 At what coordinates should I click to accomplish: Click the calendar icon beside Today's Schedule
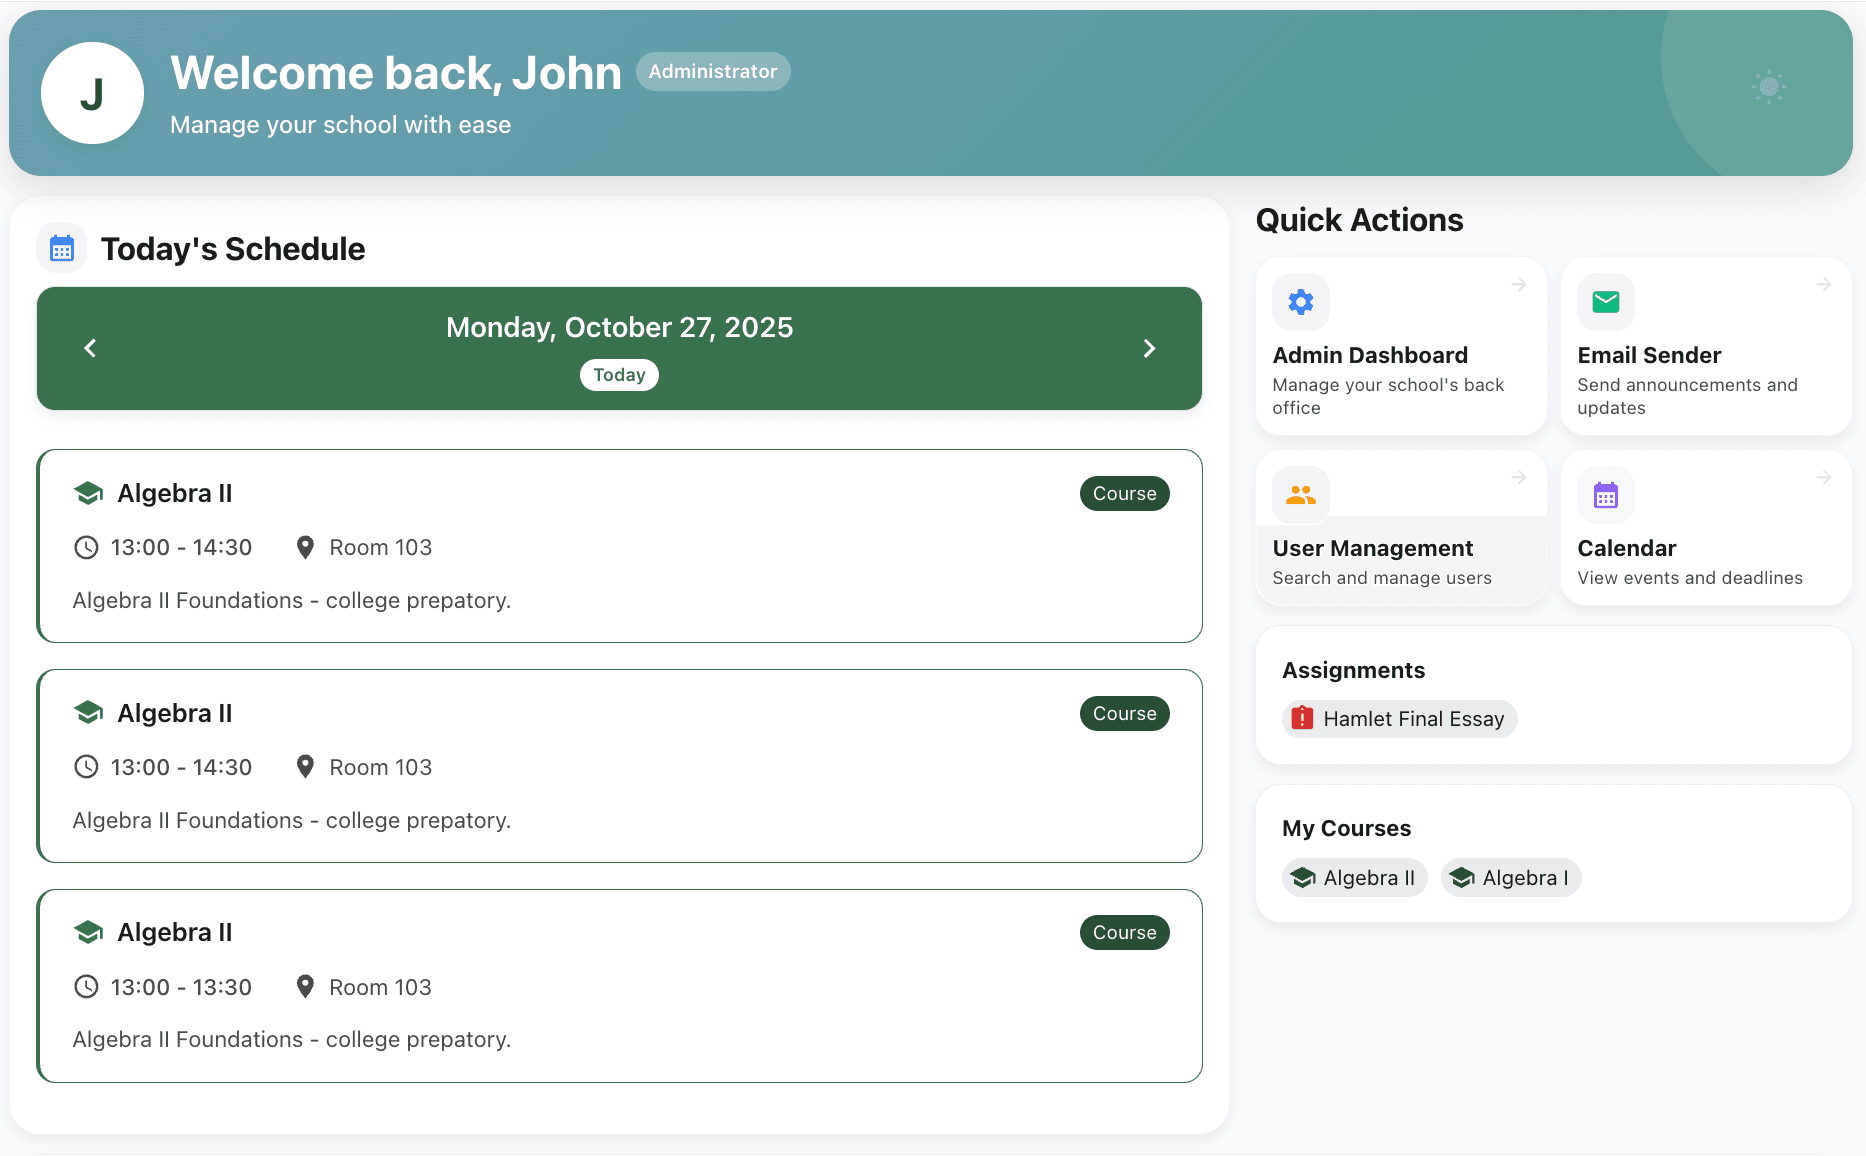61,247
